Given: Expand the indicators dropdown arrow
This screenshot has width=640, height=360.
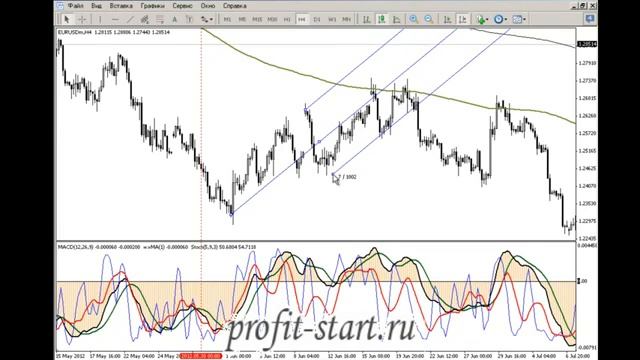Looking at the screenshot, I should 487,19.
